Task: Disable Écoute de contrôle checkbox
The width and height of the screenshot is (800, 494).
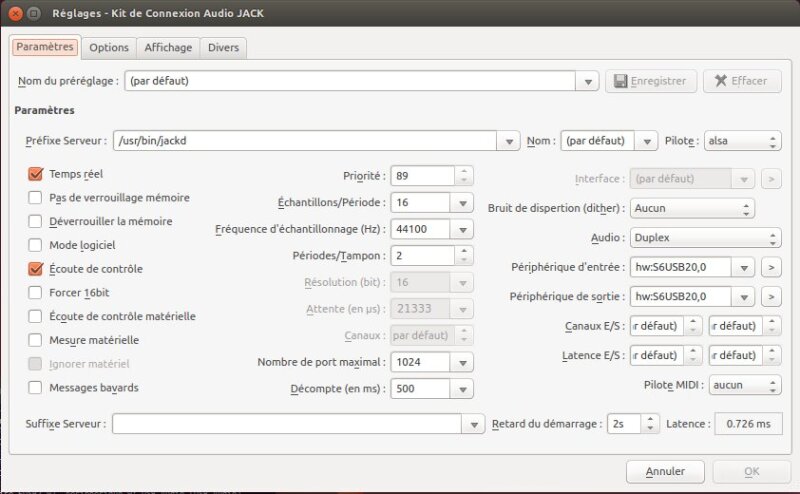Action: 35,269
